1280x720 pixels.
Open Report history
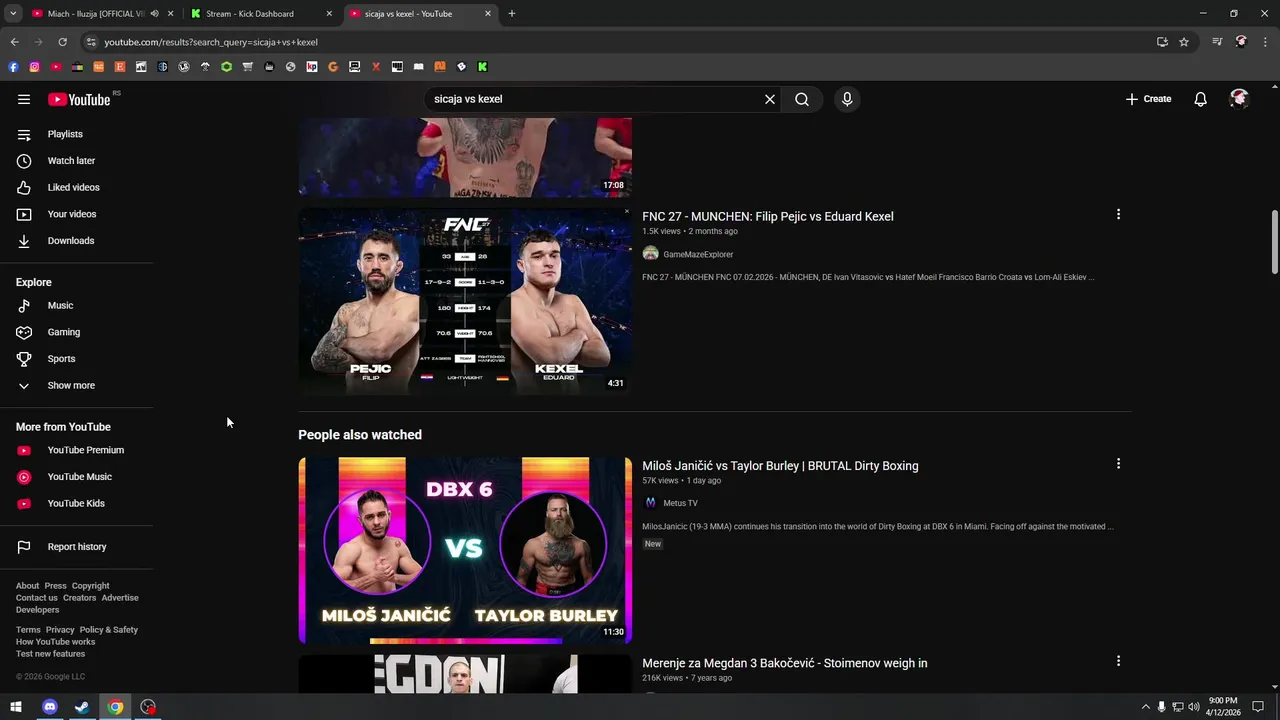tap(76, 547)
